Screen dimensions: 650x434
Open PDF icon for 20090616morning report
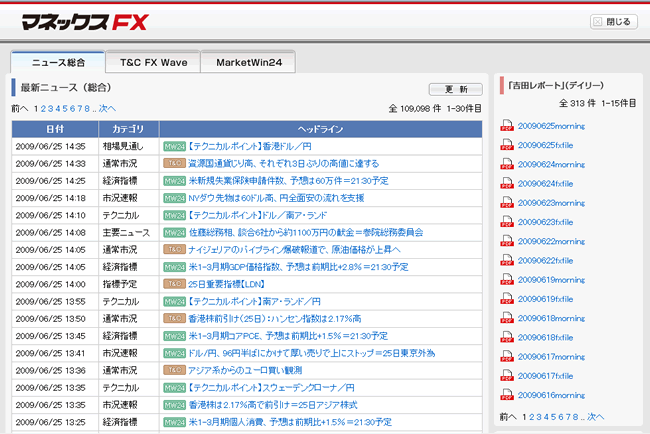[x=507, y=395]
